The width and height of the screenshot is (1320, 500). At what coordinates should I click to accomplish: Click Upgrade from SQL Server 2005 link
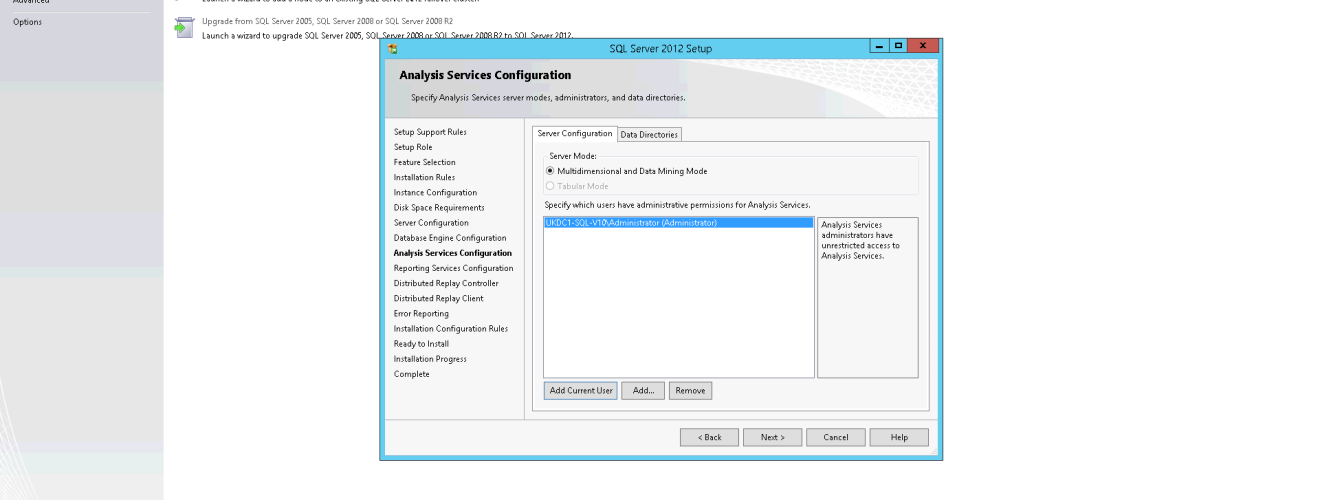[327, 20]
